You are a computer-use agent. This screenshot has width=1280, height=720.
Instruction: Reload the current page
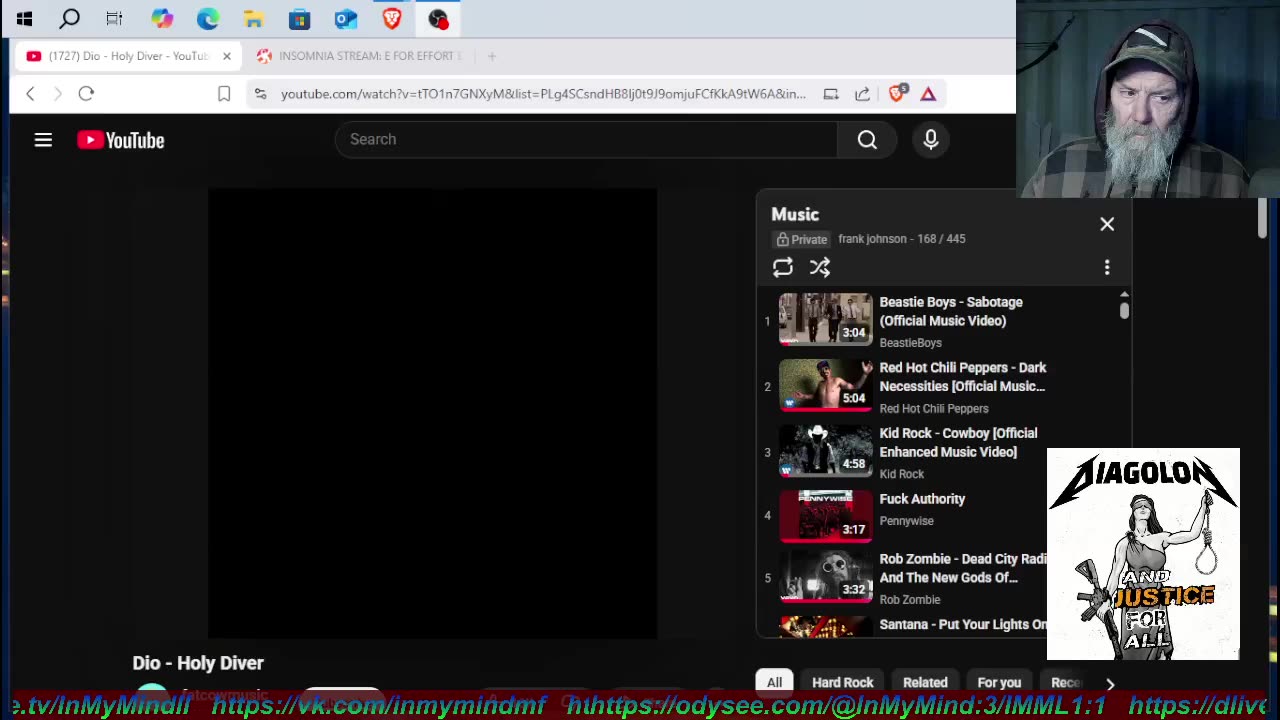[86, 93]
